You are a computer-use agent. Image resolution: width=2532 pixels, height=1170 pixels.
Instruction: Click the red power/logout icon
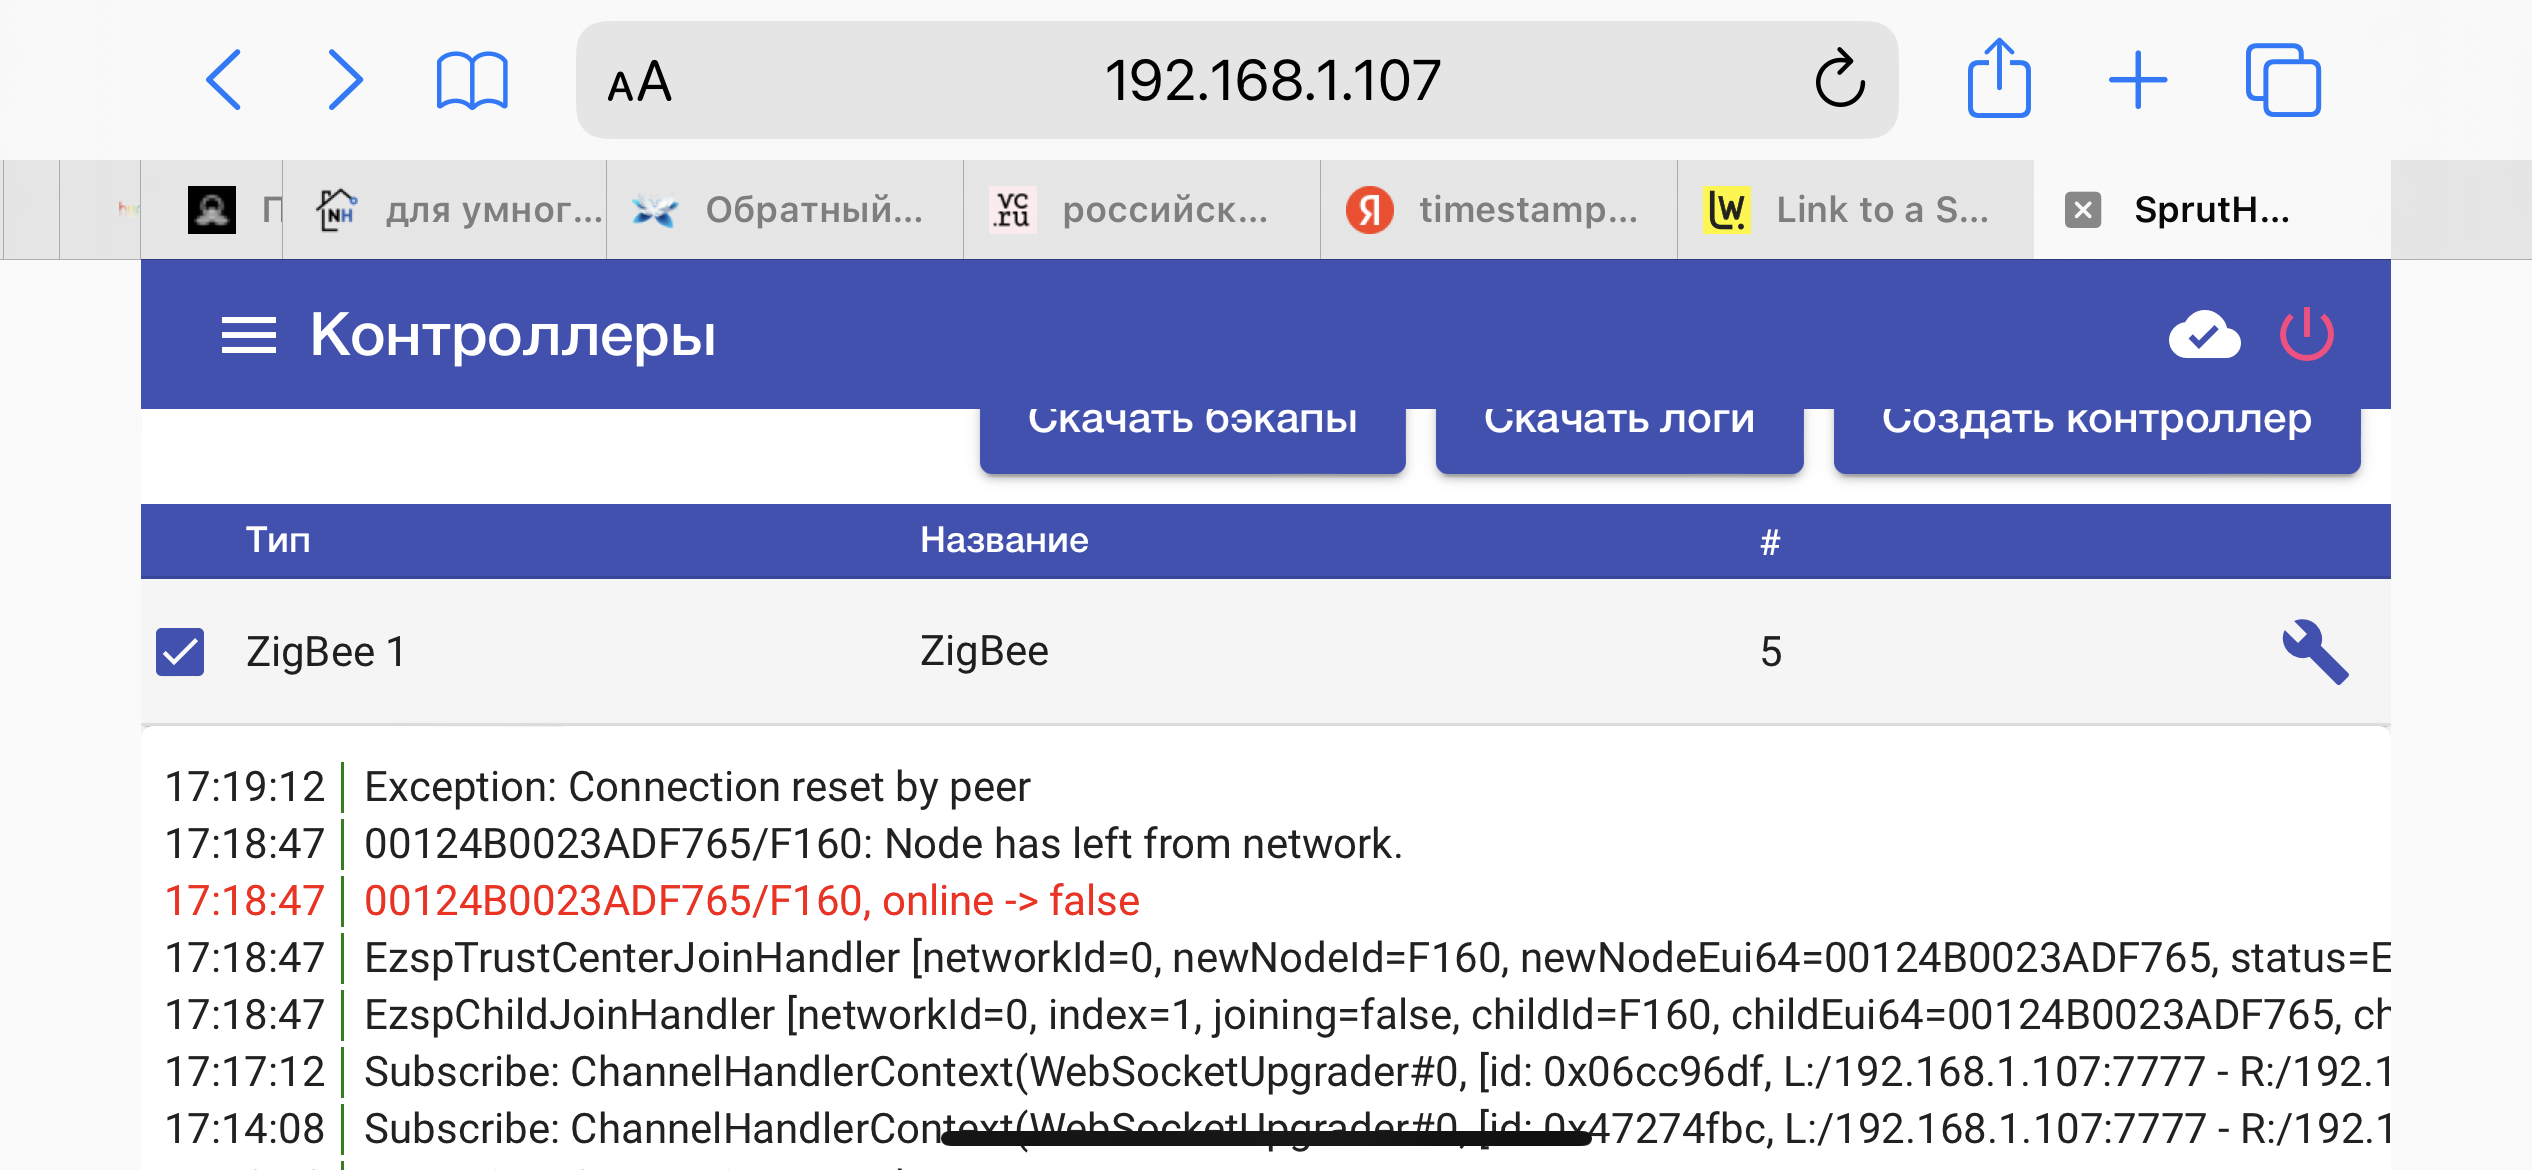(2308, 336)
